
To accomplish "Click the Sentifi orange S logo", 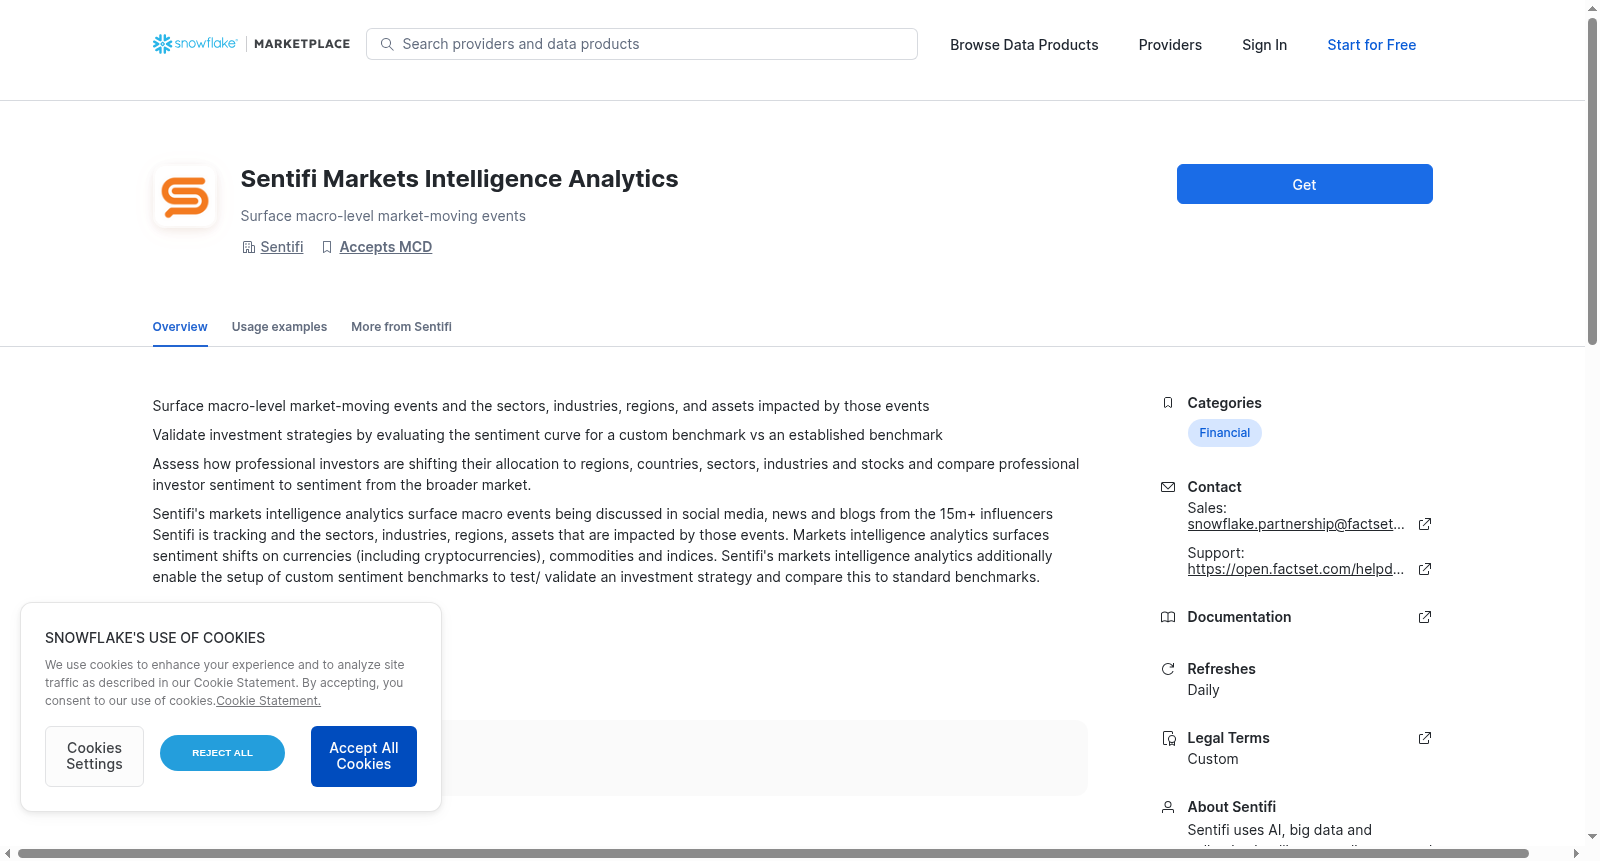I will (185, 197).
